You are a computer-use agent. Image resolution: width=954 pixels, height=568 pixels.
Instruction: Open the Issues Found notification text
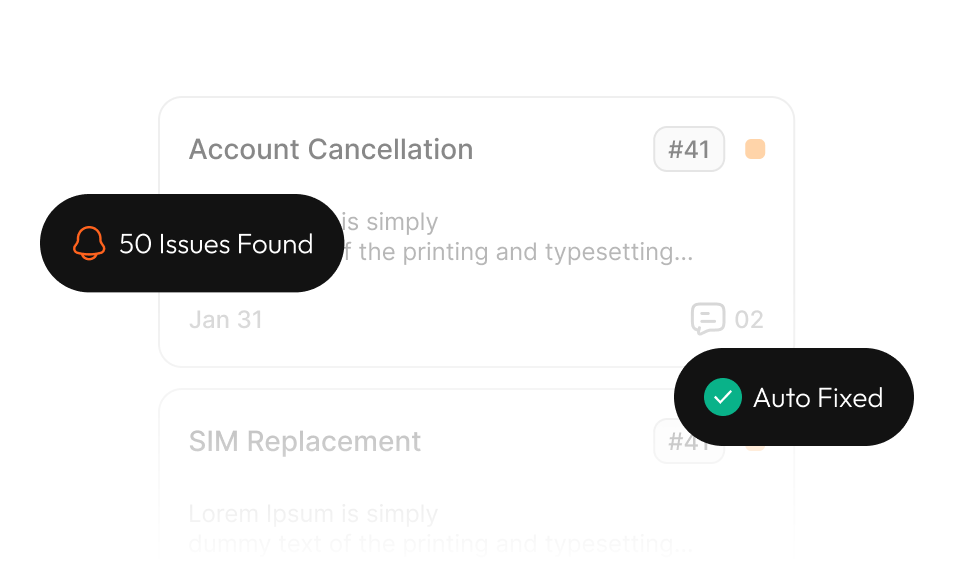215,244
